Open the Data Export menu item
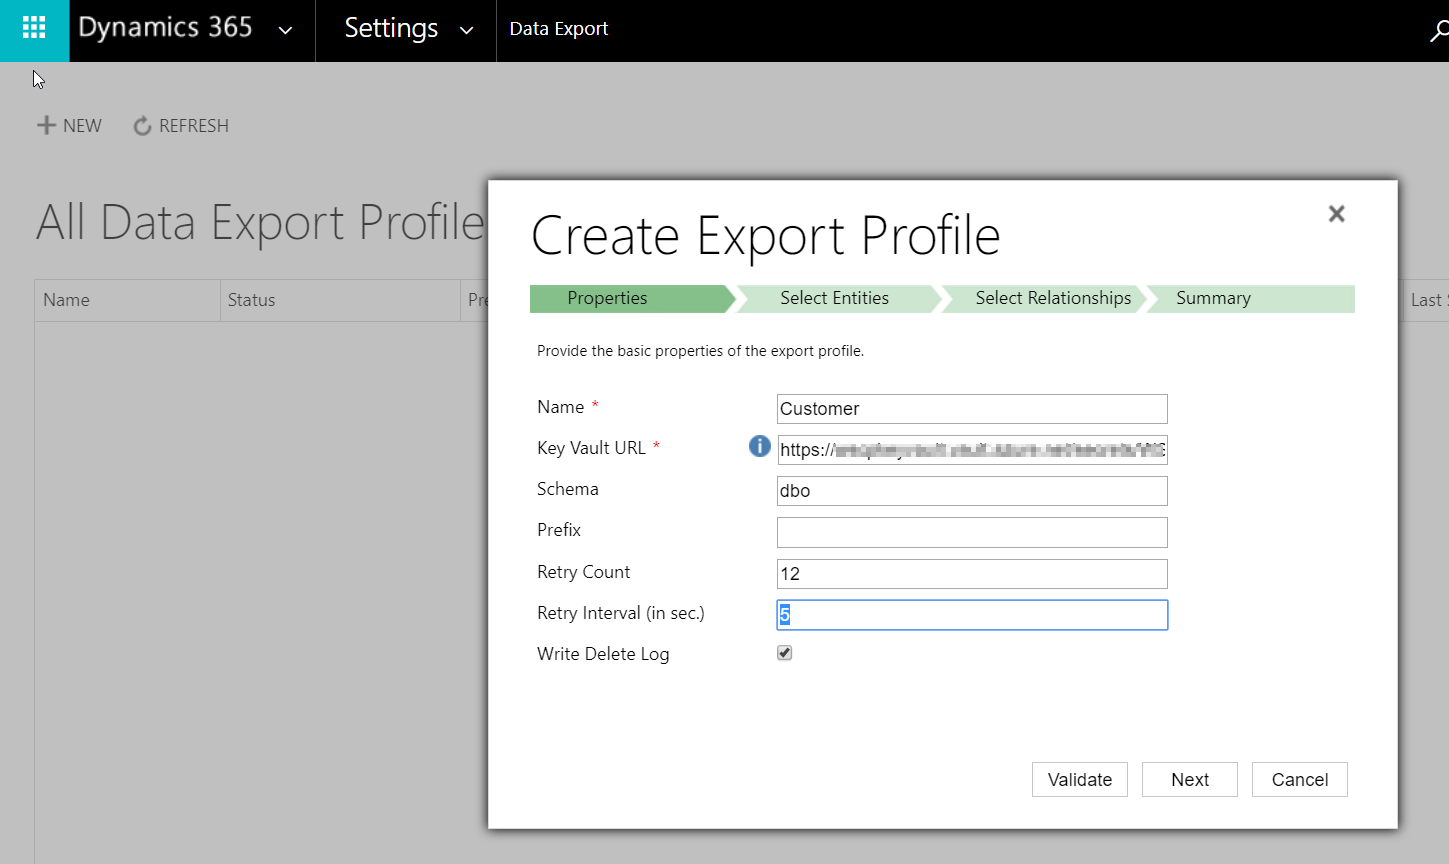 558,29
